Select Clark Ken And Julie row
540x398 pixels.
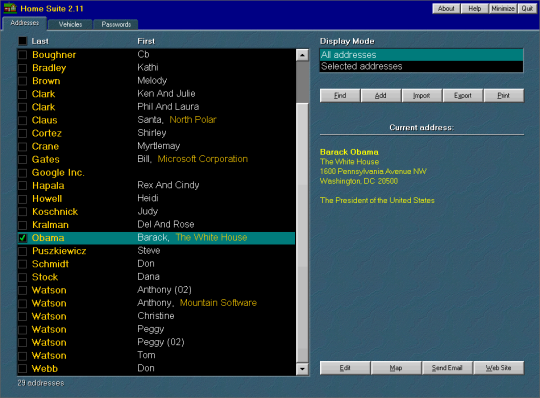[156, 94]
